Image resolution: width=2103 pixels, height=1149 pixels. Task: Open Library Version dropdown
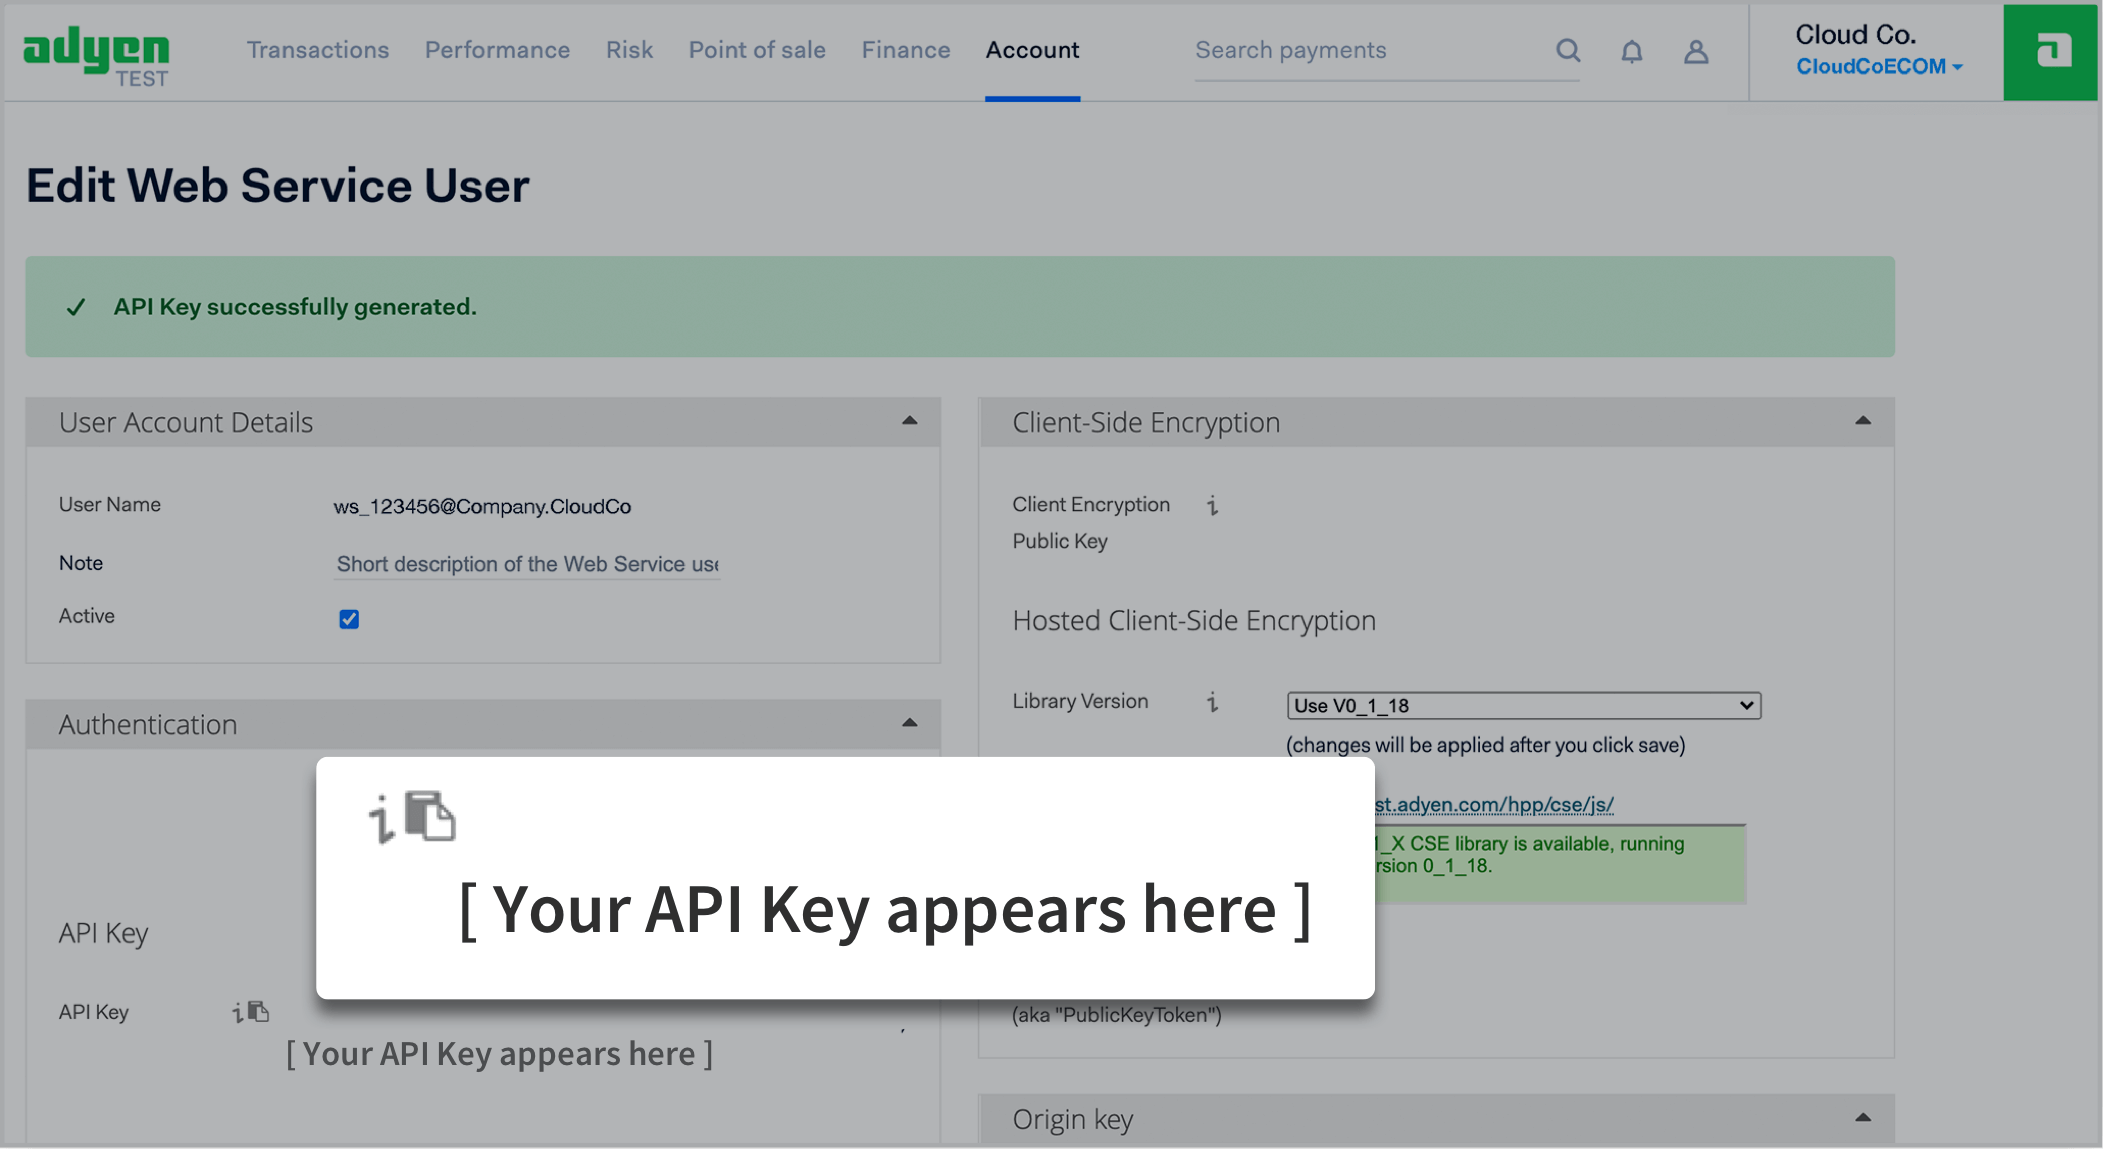[1523, 705]
